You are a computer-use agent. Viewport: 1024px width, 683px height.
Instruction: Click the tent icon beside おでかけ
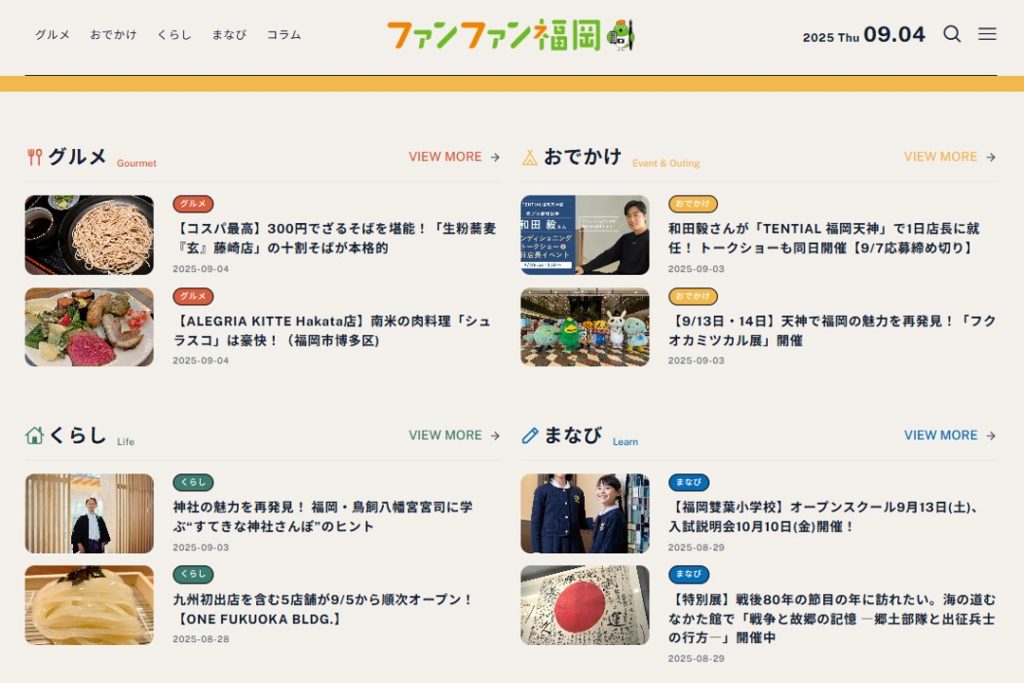530,157
